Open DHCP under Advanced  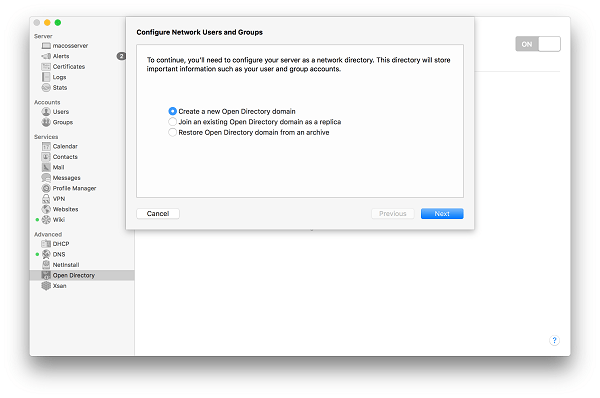pyautogui.click(x=61, y=244)
